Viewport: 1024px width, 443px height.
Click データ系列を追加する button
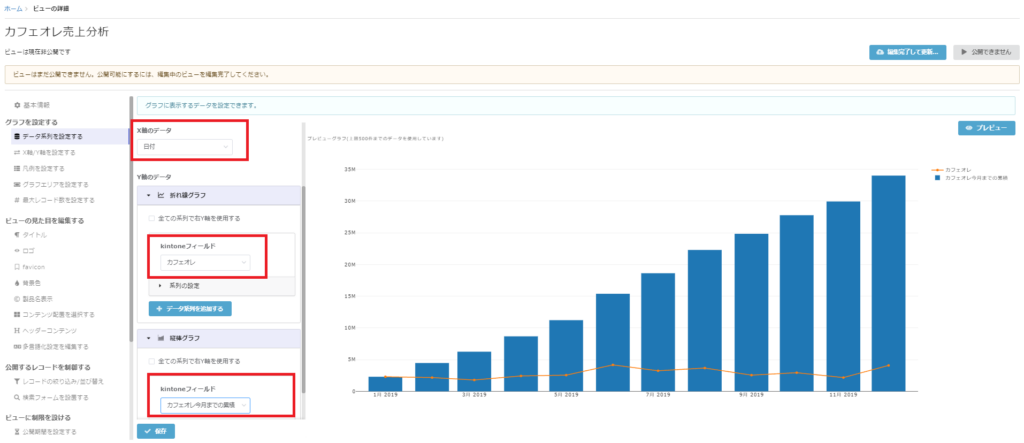[x=190, y=308]
